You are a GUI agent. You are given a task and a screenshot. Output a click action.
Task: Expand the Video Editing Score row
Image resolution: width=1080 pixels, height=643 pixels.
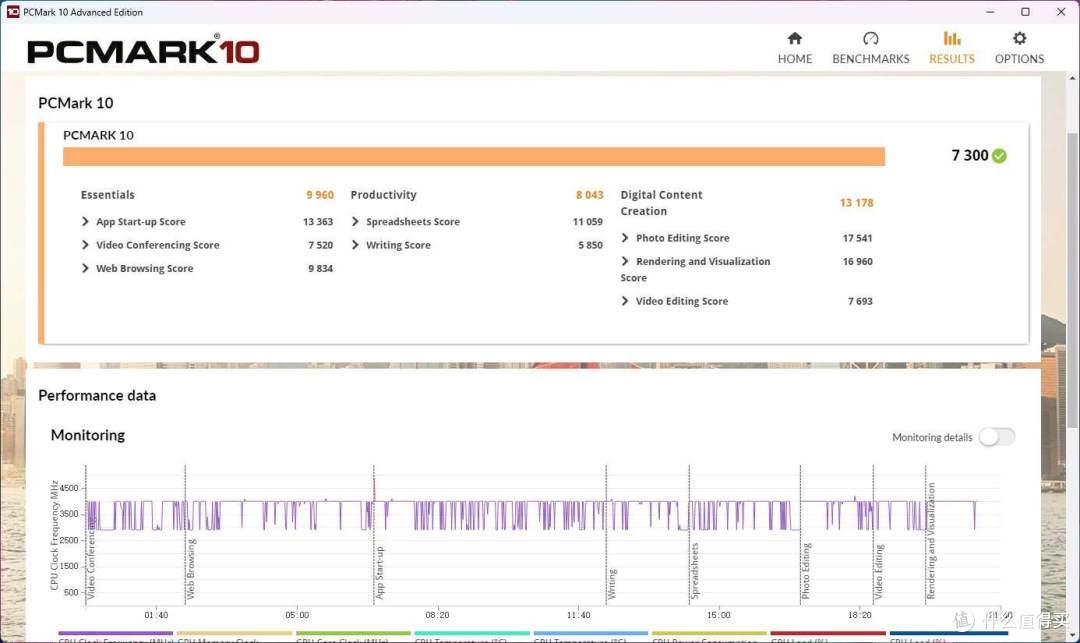626,301
